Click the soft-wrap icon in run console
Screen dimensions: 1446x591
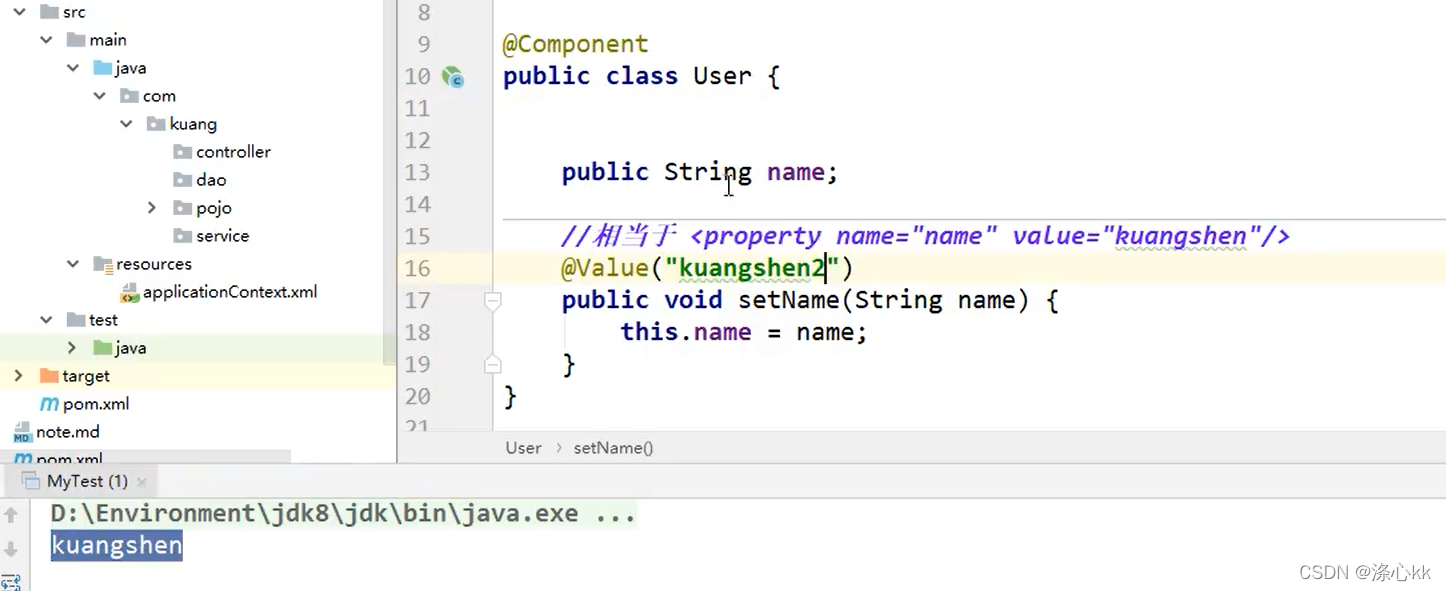click(11, 582)
